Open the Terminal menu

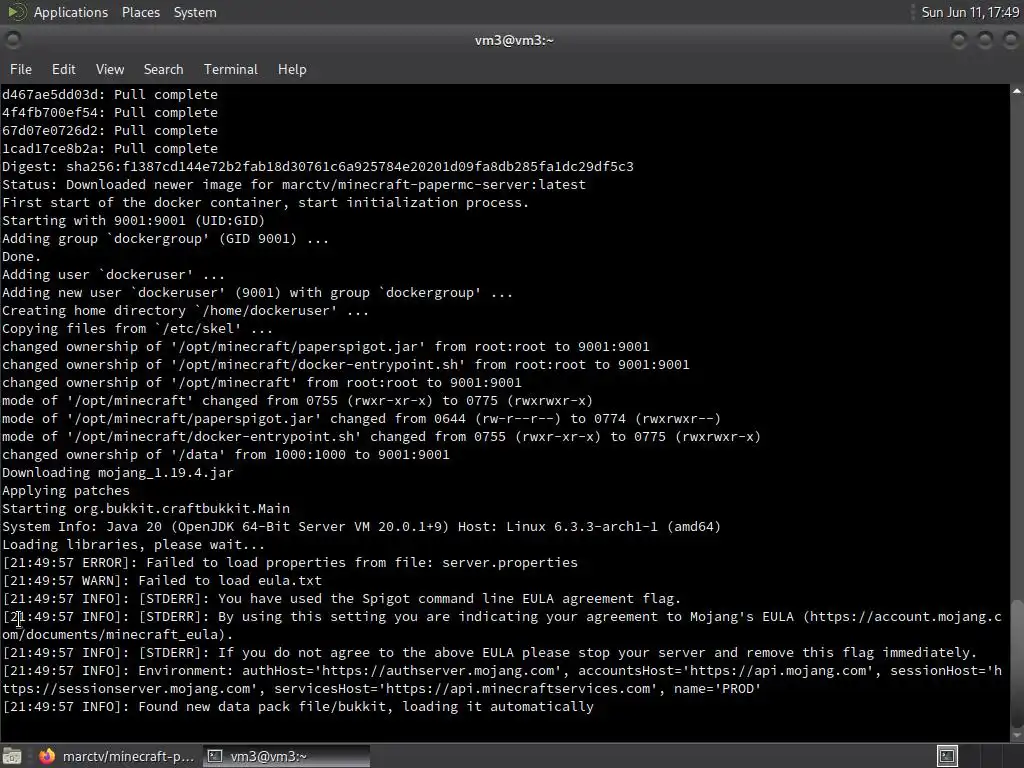(231, 69)
